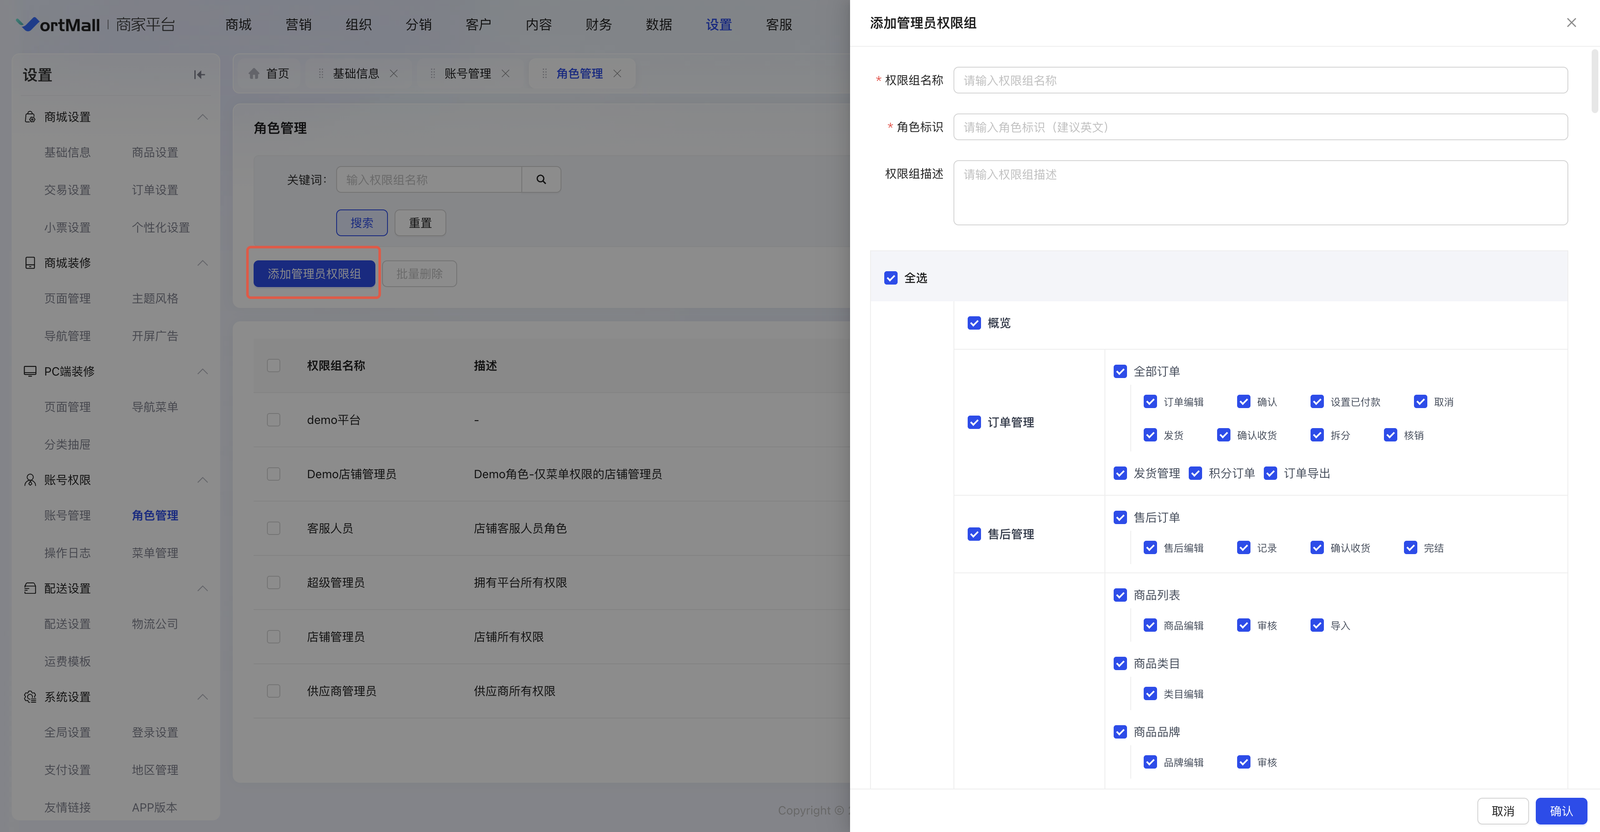Click the 确认 button in the dialog

coord(1560,811)
